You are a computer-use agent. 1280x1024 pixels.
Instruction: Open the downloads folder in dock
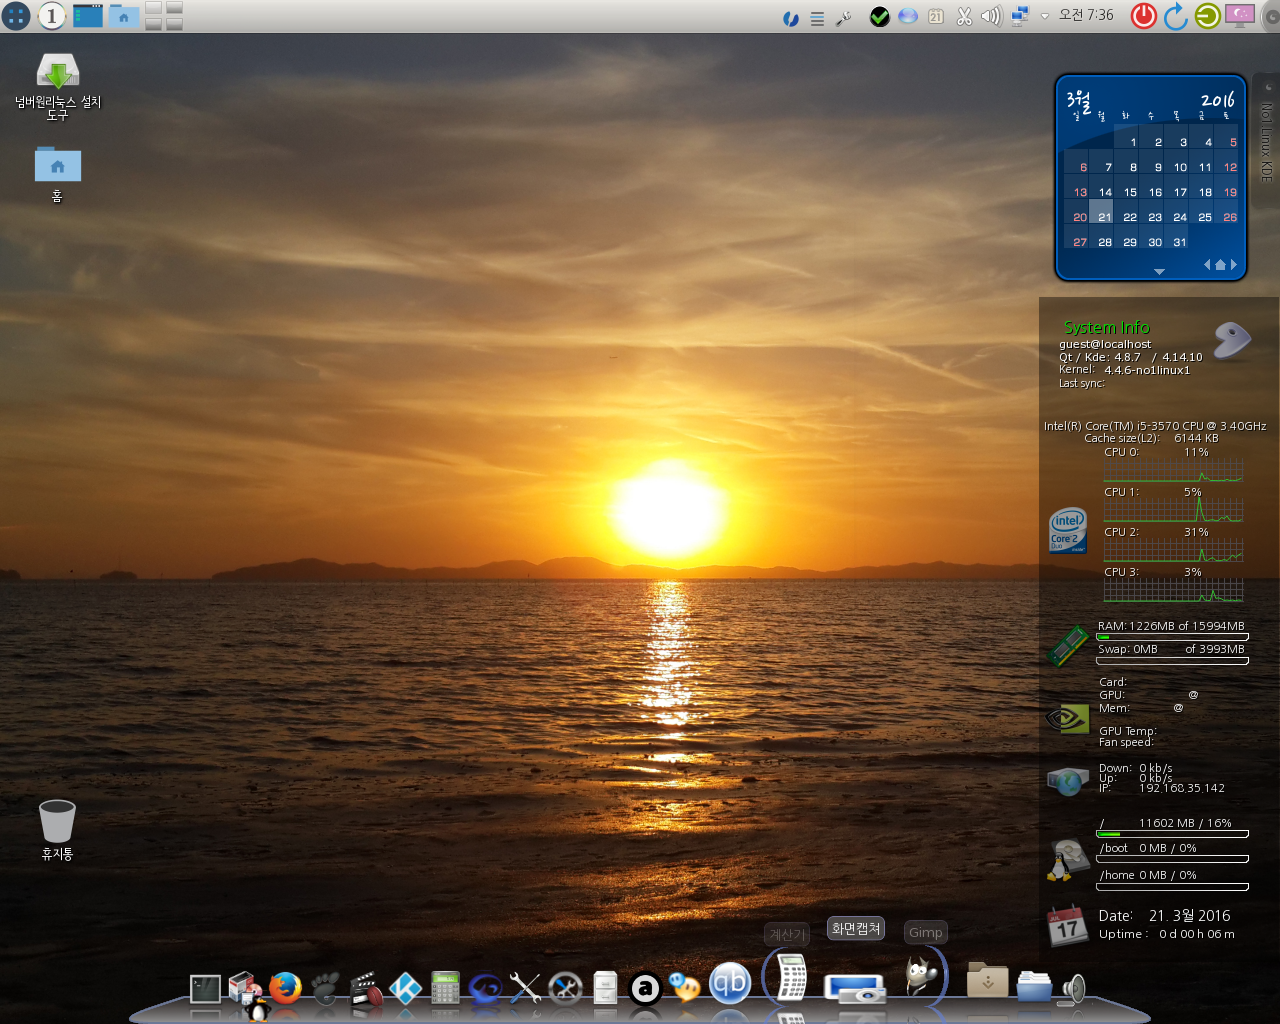pos(987,980)
